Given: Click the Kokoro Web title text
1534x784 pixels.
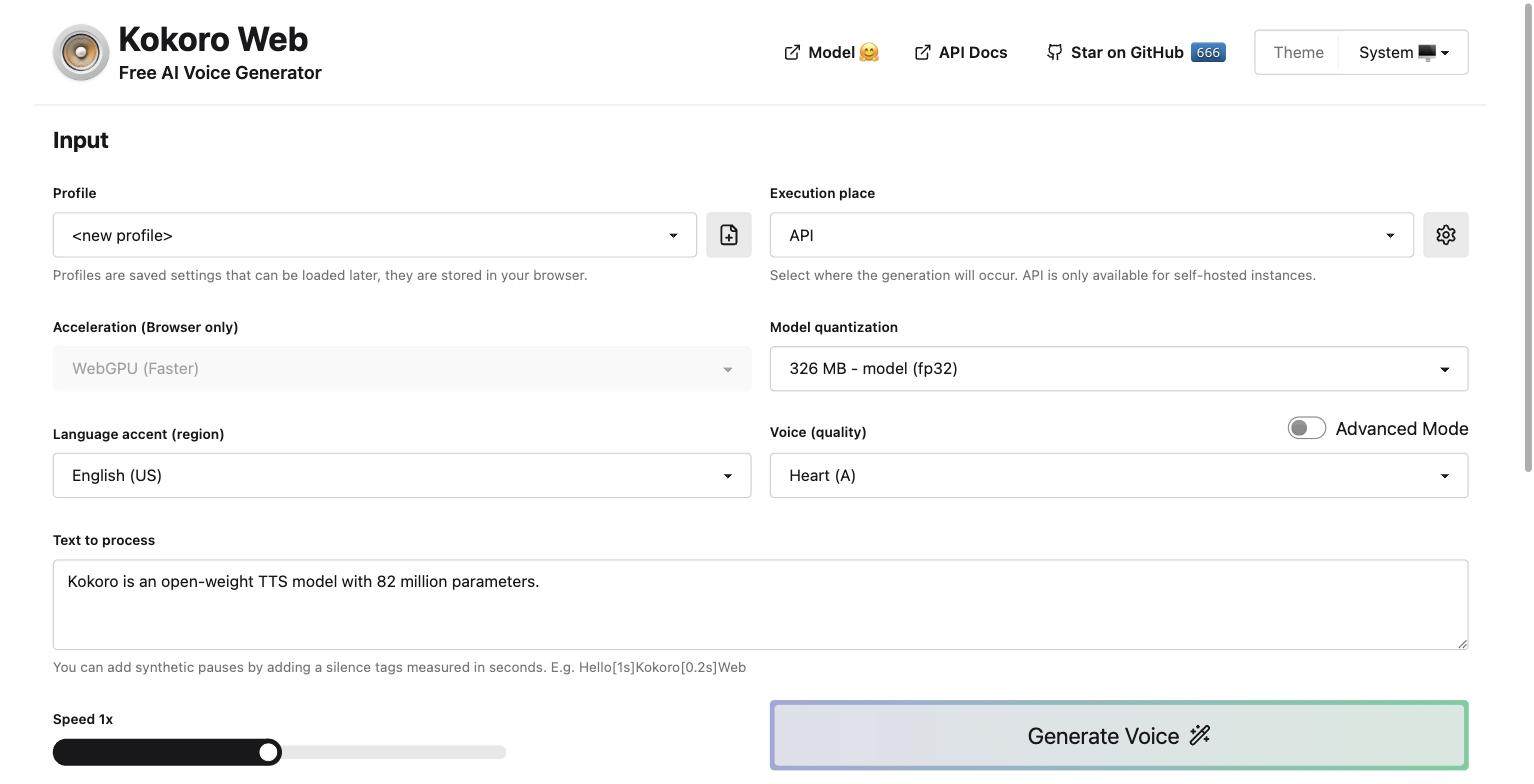Looking at the screenshot, I should click(x=213, y=39).
